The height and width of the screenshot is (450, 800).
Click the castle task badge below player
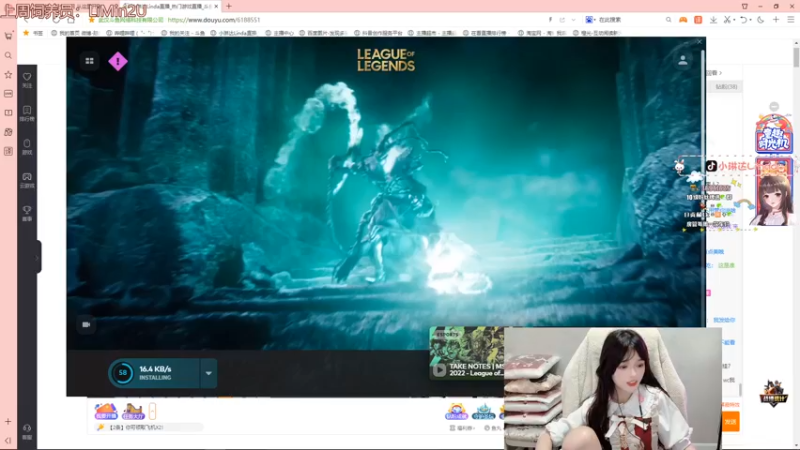pos(133,411)
